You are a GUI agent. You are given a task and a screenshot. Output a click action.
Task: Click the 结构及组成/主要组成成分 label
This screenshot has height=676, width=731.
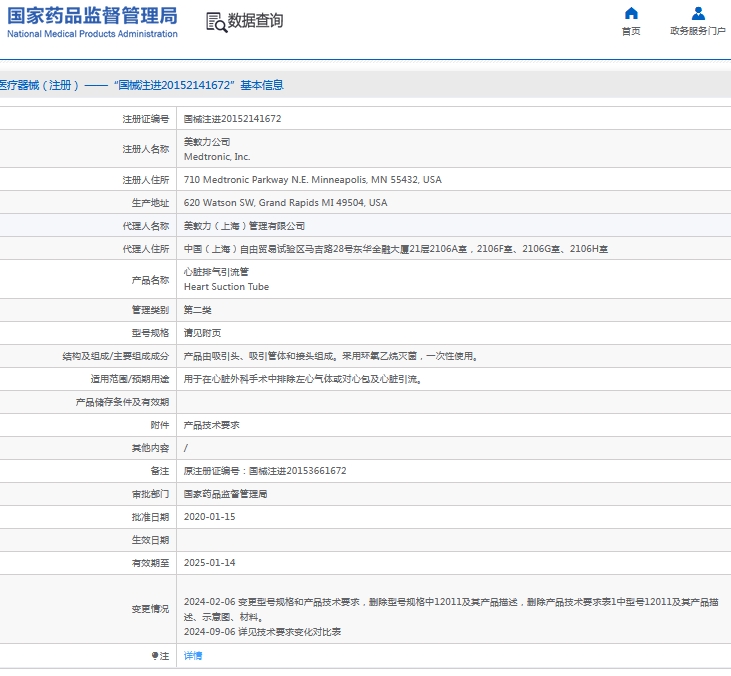116,356
